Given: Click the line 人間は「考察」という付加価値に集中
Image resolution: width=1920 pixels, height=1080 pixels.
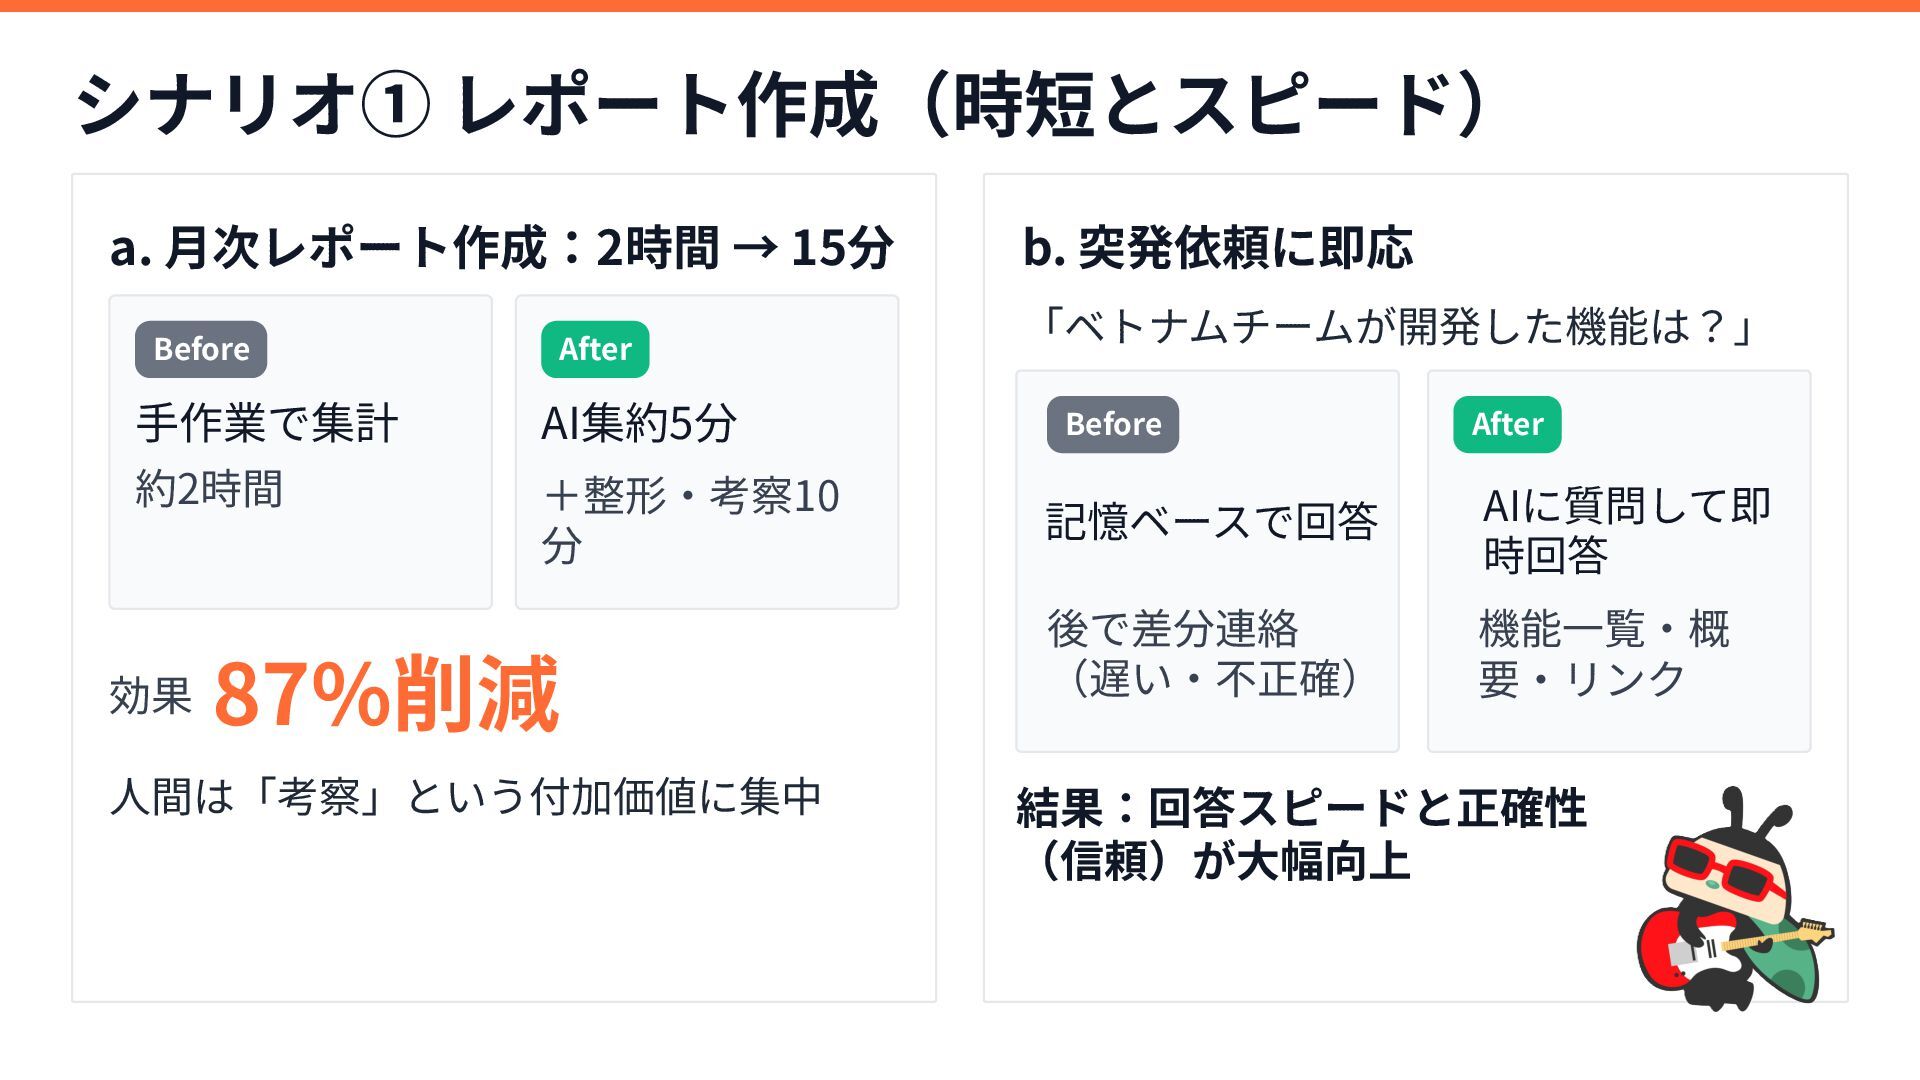Looking at the screenshot, I should [465, 797].
